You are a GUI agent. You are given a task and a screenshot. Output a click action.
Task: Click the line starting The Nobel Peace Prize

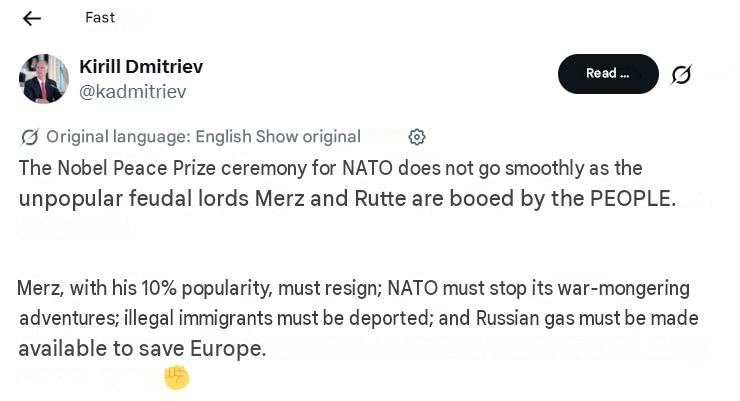(x=330, y=168)
